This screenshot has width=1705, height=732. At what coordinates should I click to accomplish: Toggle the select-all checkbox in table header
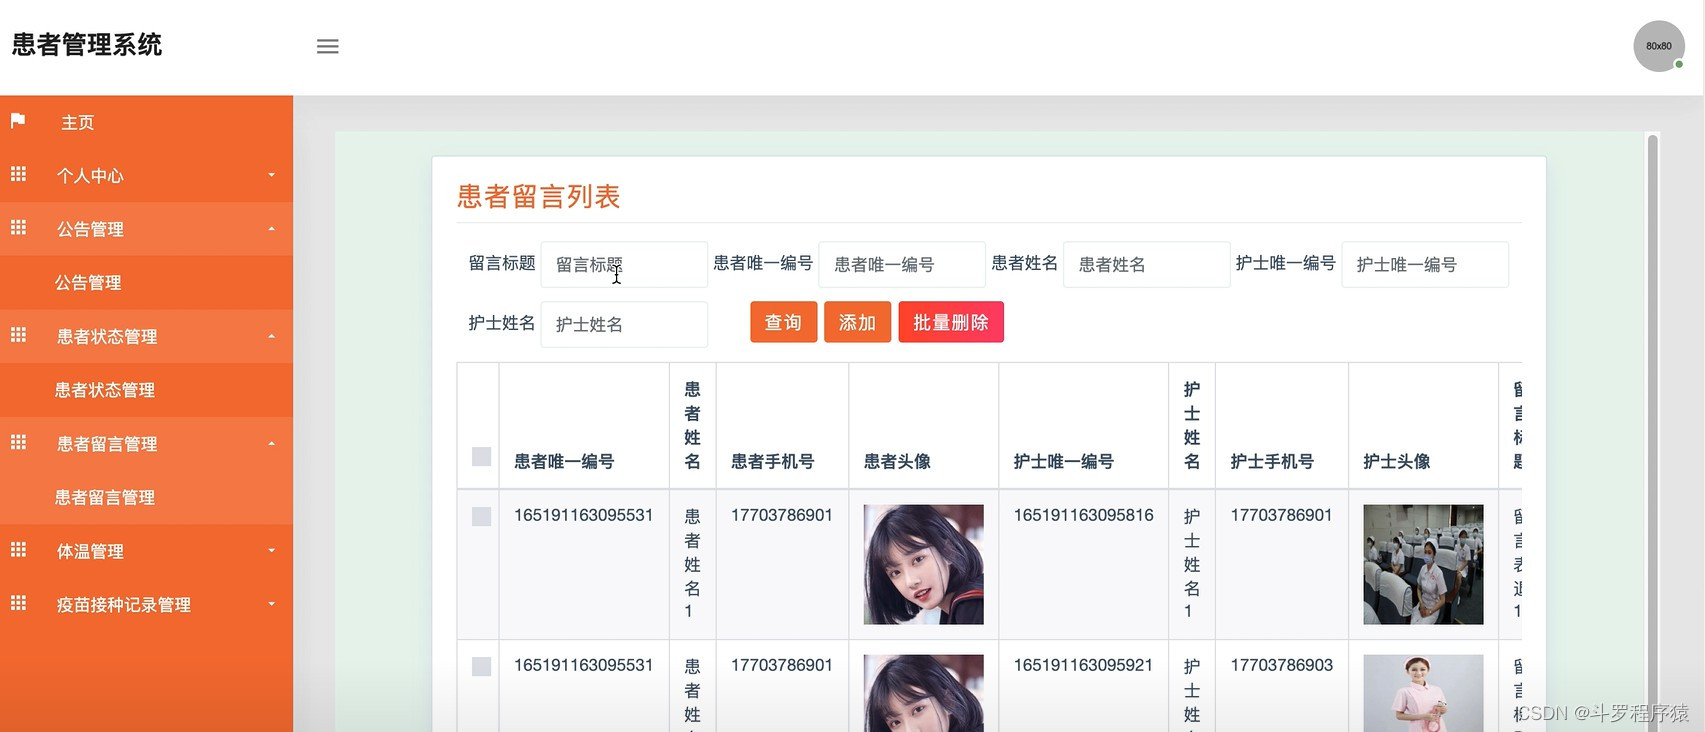481,456
